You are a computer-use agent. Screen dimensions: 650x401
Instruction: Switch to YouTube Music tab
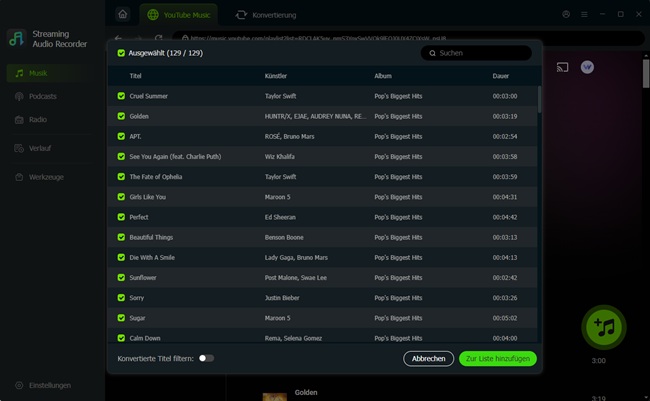(x=179, y=15)
